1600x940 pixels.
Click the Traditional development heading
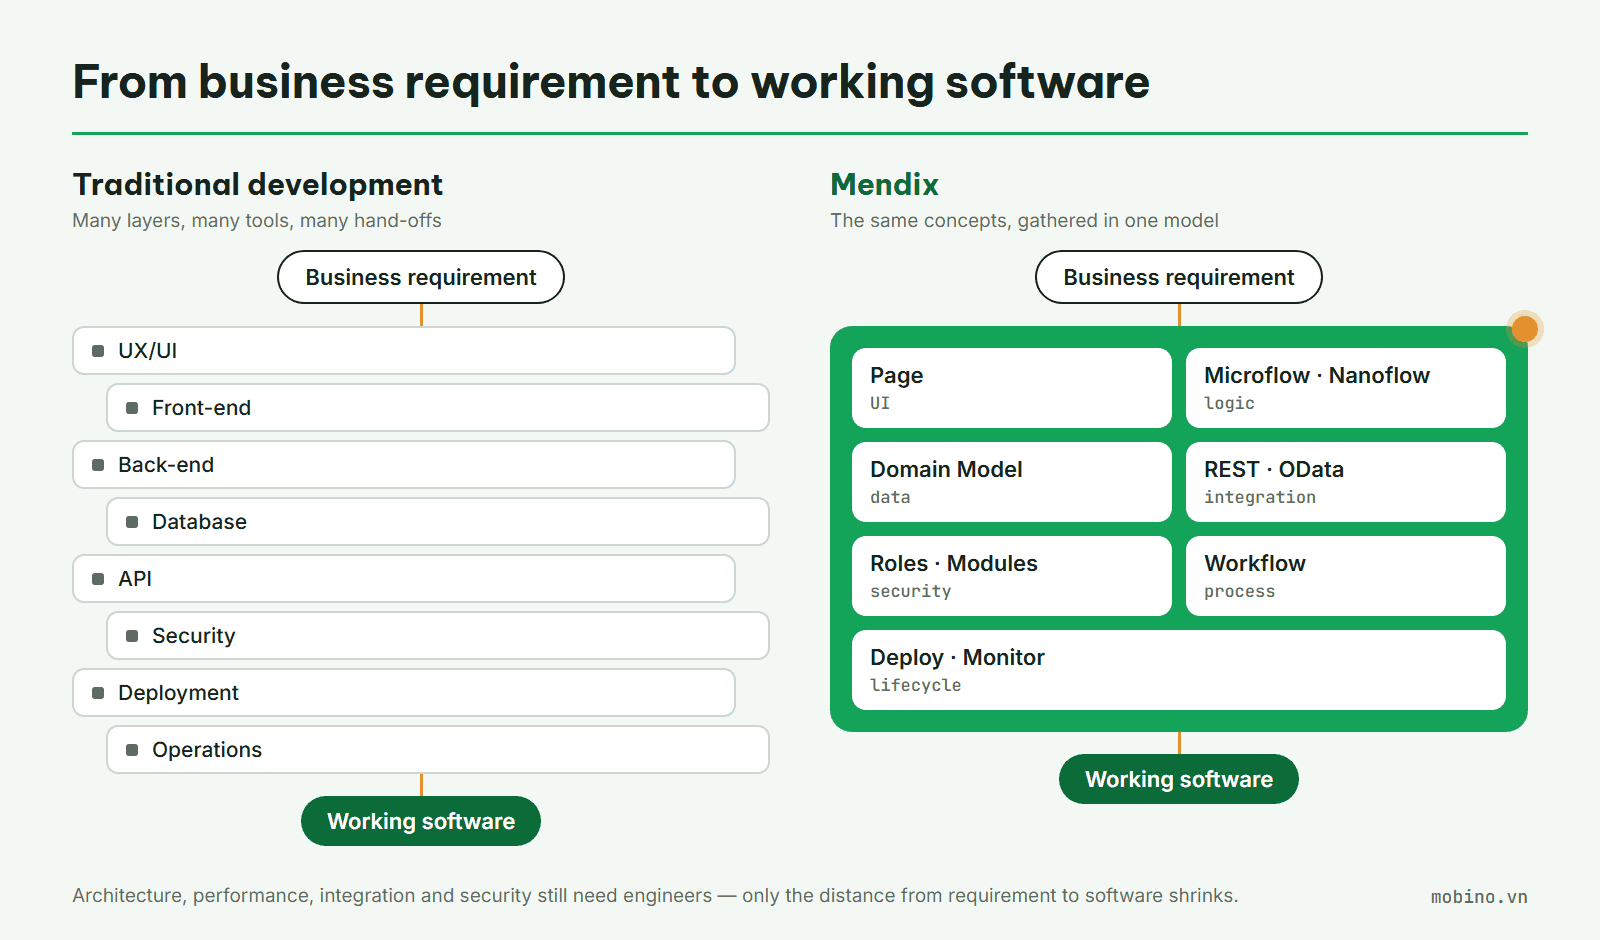tap(258, 185)
